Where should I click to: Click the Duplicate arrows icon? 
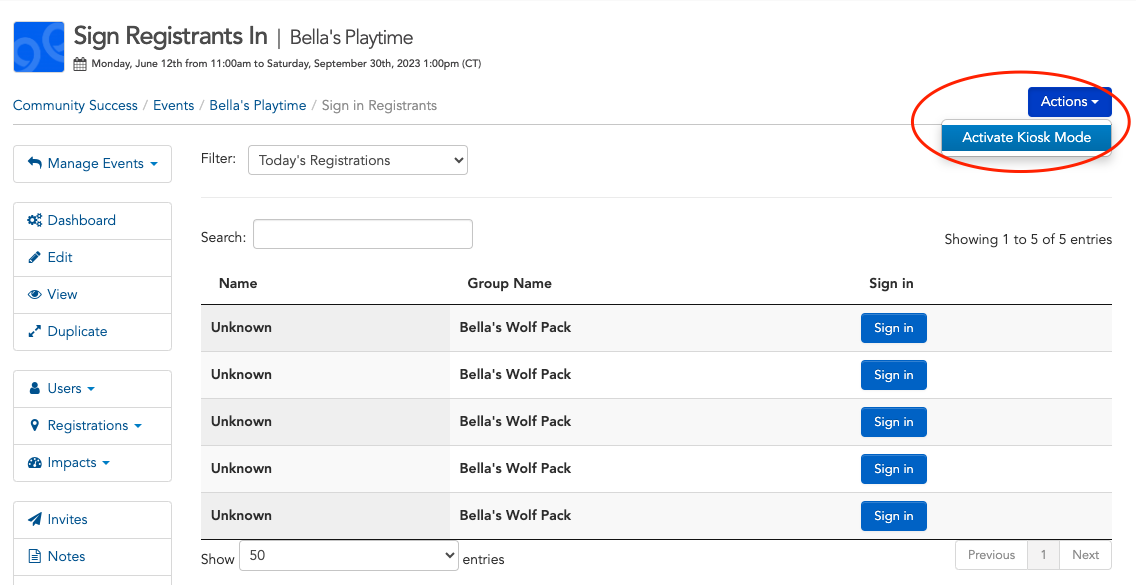point(34,331)
